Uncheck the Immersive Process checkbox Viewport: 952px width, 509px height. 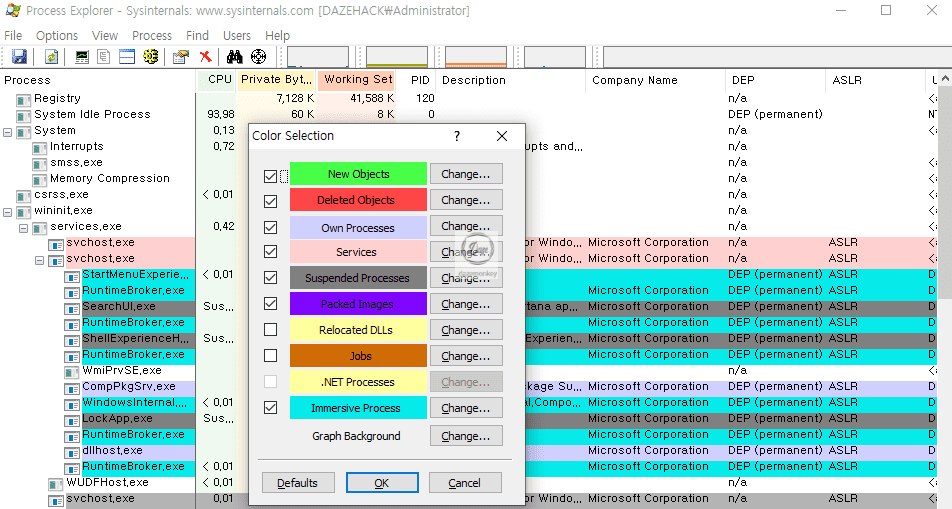tap(271, 408)
